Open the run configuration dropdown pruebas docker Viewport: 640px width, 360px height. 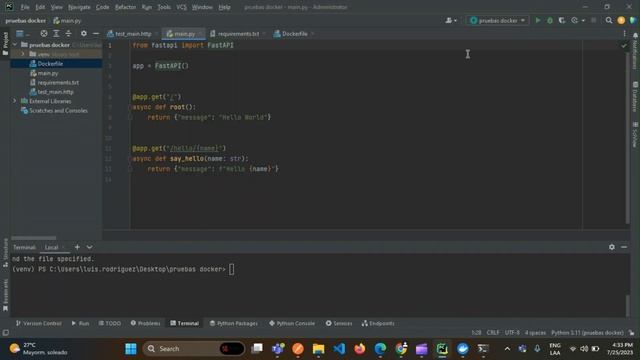497,20
